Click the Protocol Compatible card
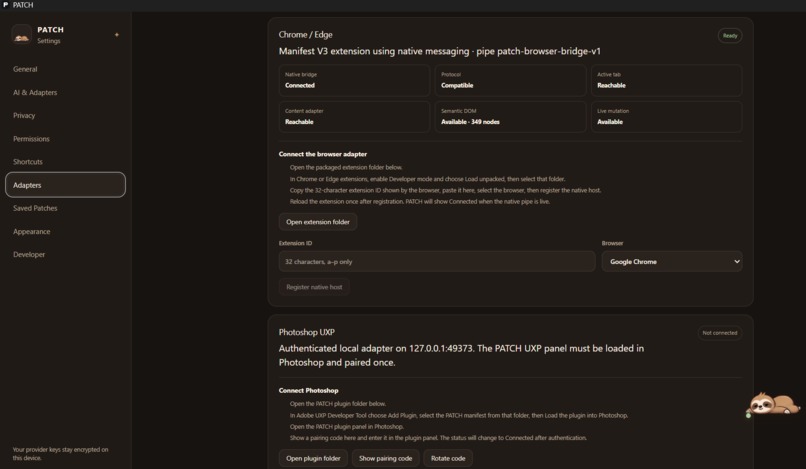806x469 pixels. pyautogui.click(x=510, y=80)
